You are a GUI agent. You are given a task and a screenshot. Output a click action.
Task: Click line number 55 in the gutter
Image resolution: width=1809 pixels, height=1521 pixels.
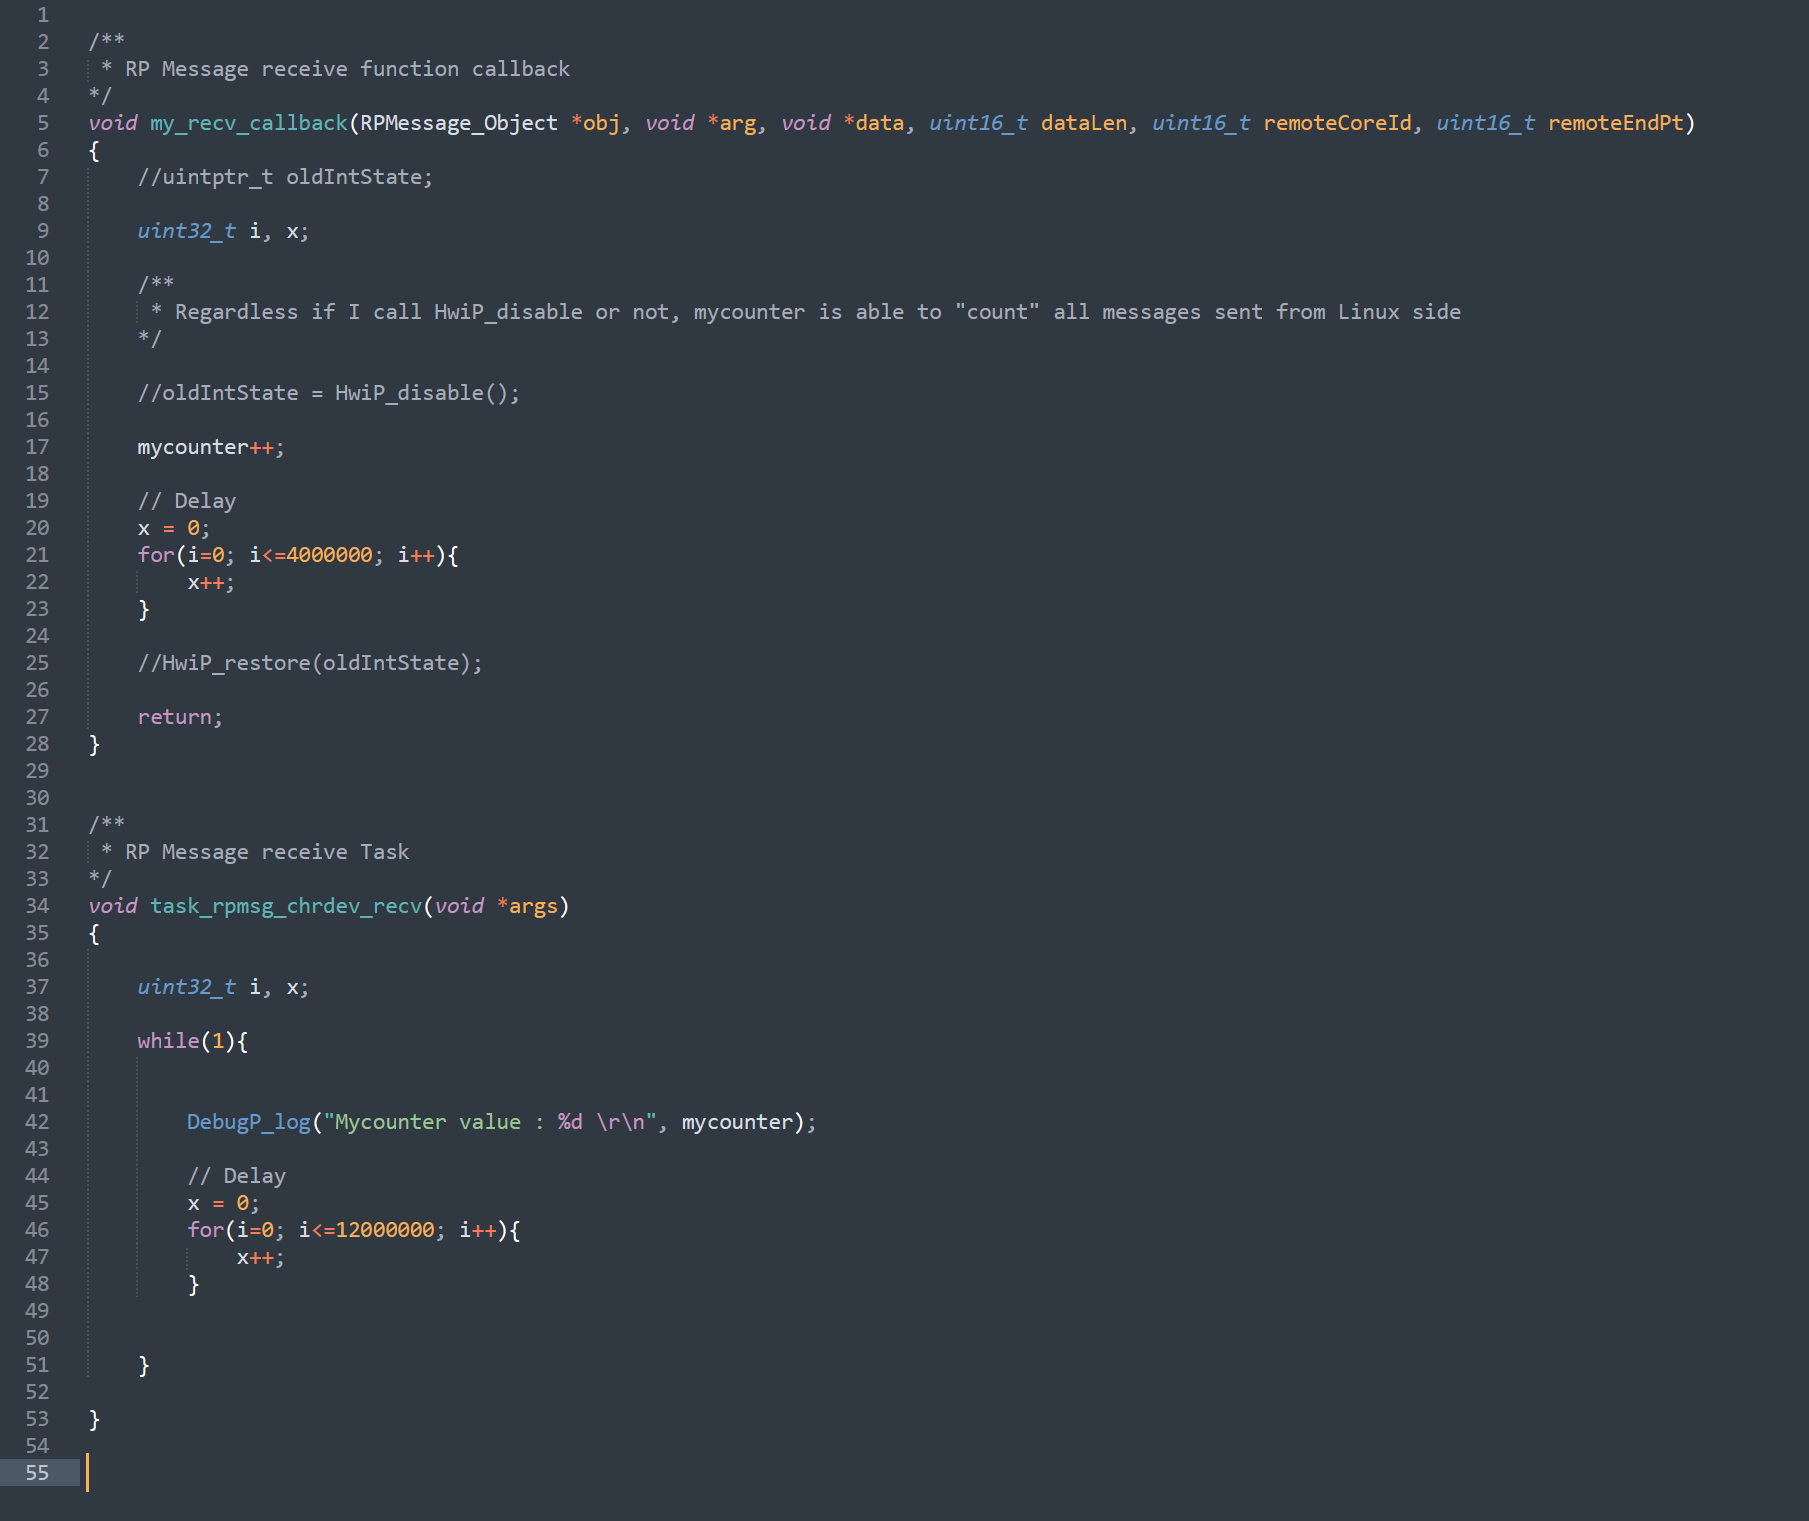coord(37,1472)
